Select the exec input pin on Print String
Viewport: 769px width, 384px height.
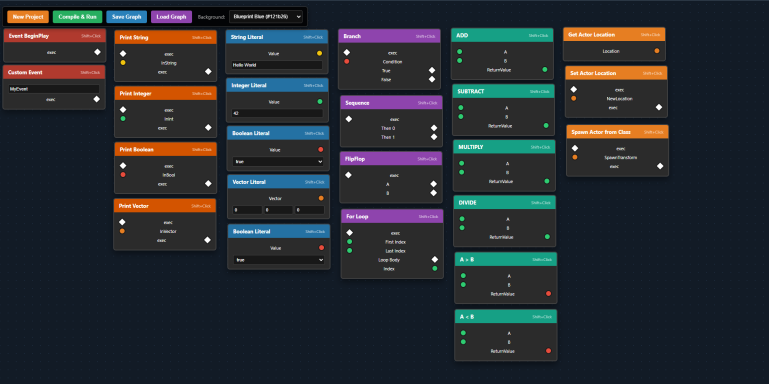[x=123, y=54]
